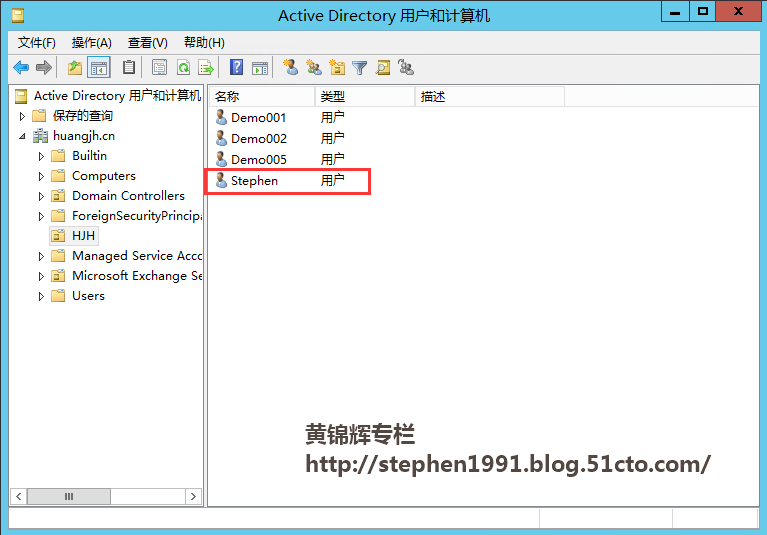Go up one level in tree

point(75,67)
